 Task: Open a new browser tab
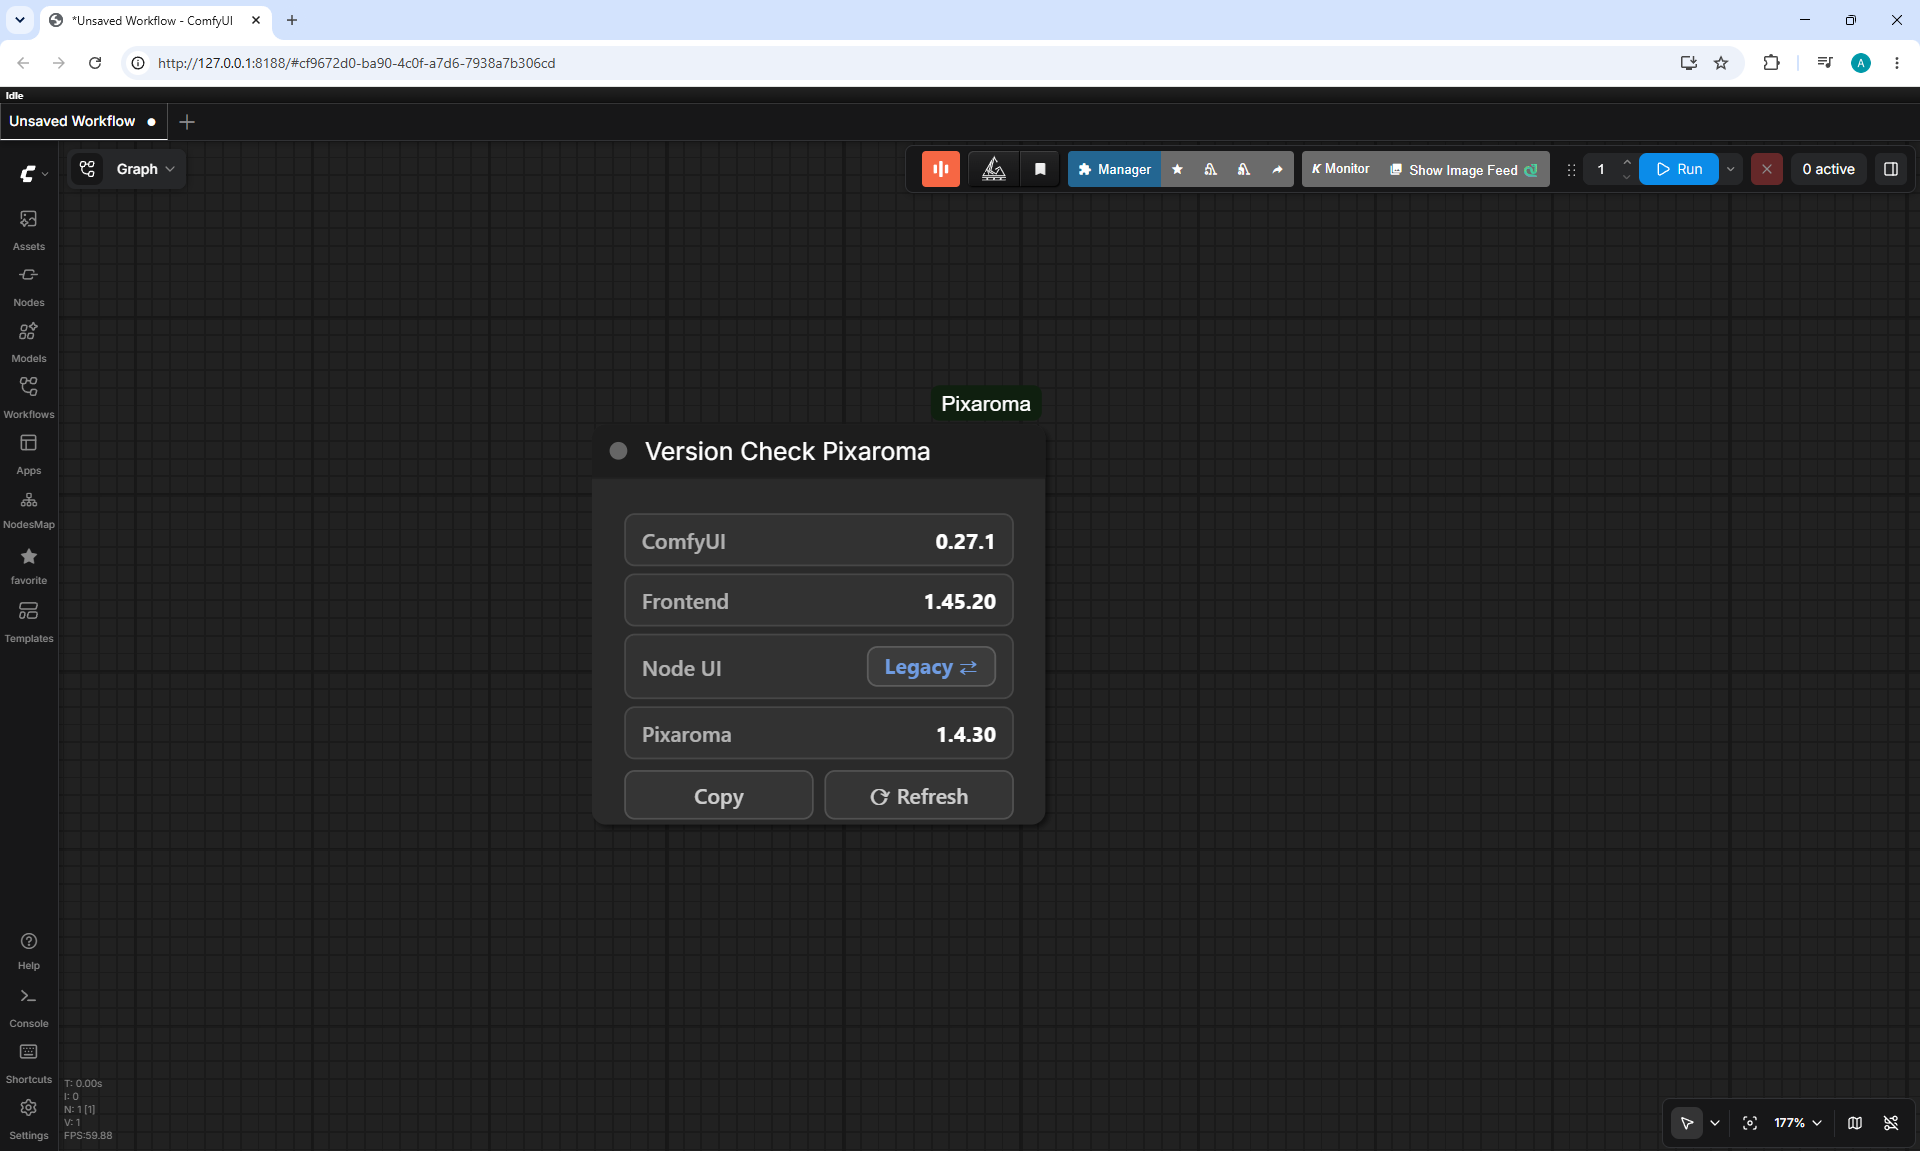click(292, 20)
